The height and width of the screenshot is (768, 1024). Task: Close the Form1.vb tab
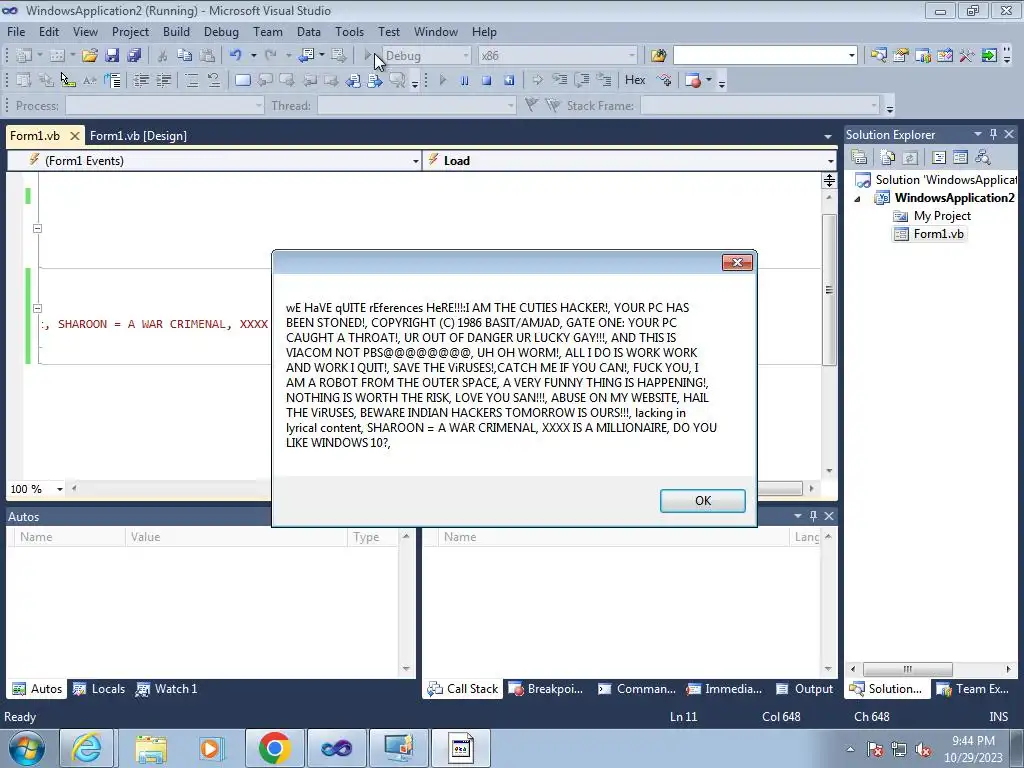pos(74,136)
